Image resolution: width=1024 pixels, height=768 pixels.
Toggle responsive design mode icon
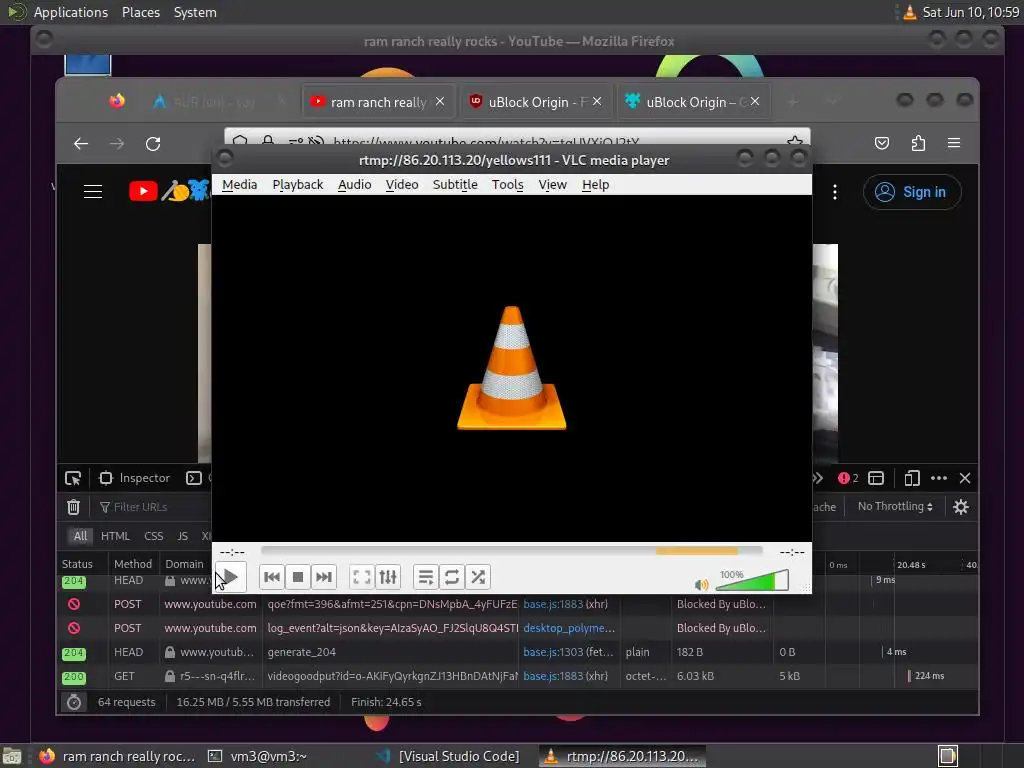pyautogui.click(x=912, y=478)
